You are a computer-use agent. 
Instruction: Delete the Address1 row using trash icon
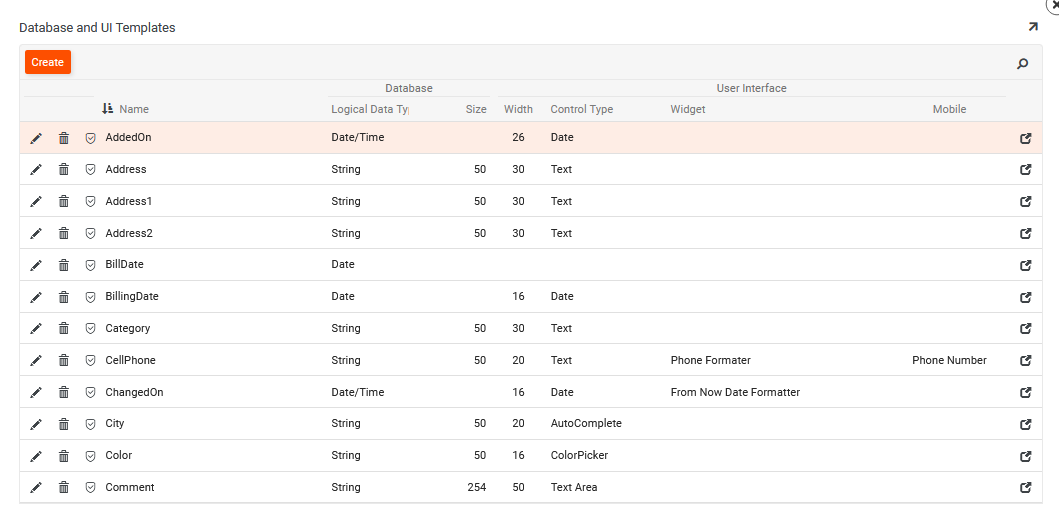pyautogui.click(x=64, y=202)
